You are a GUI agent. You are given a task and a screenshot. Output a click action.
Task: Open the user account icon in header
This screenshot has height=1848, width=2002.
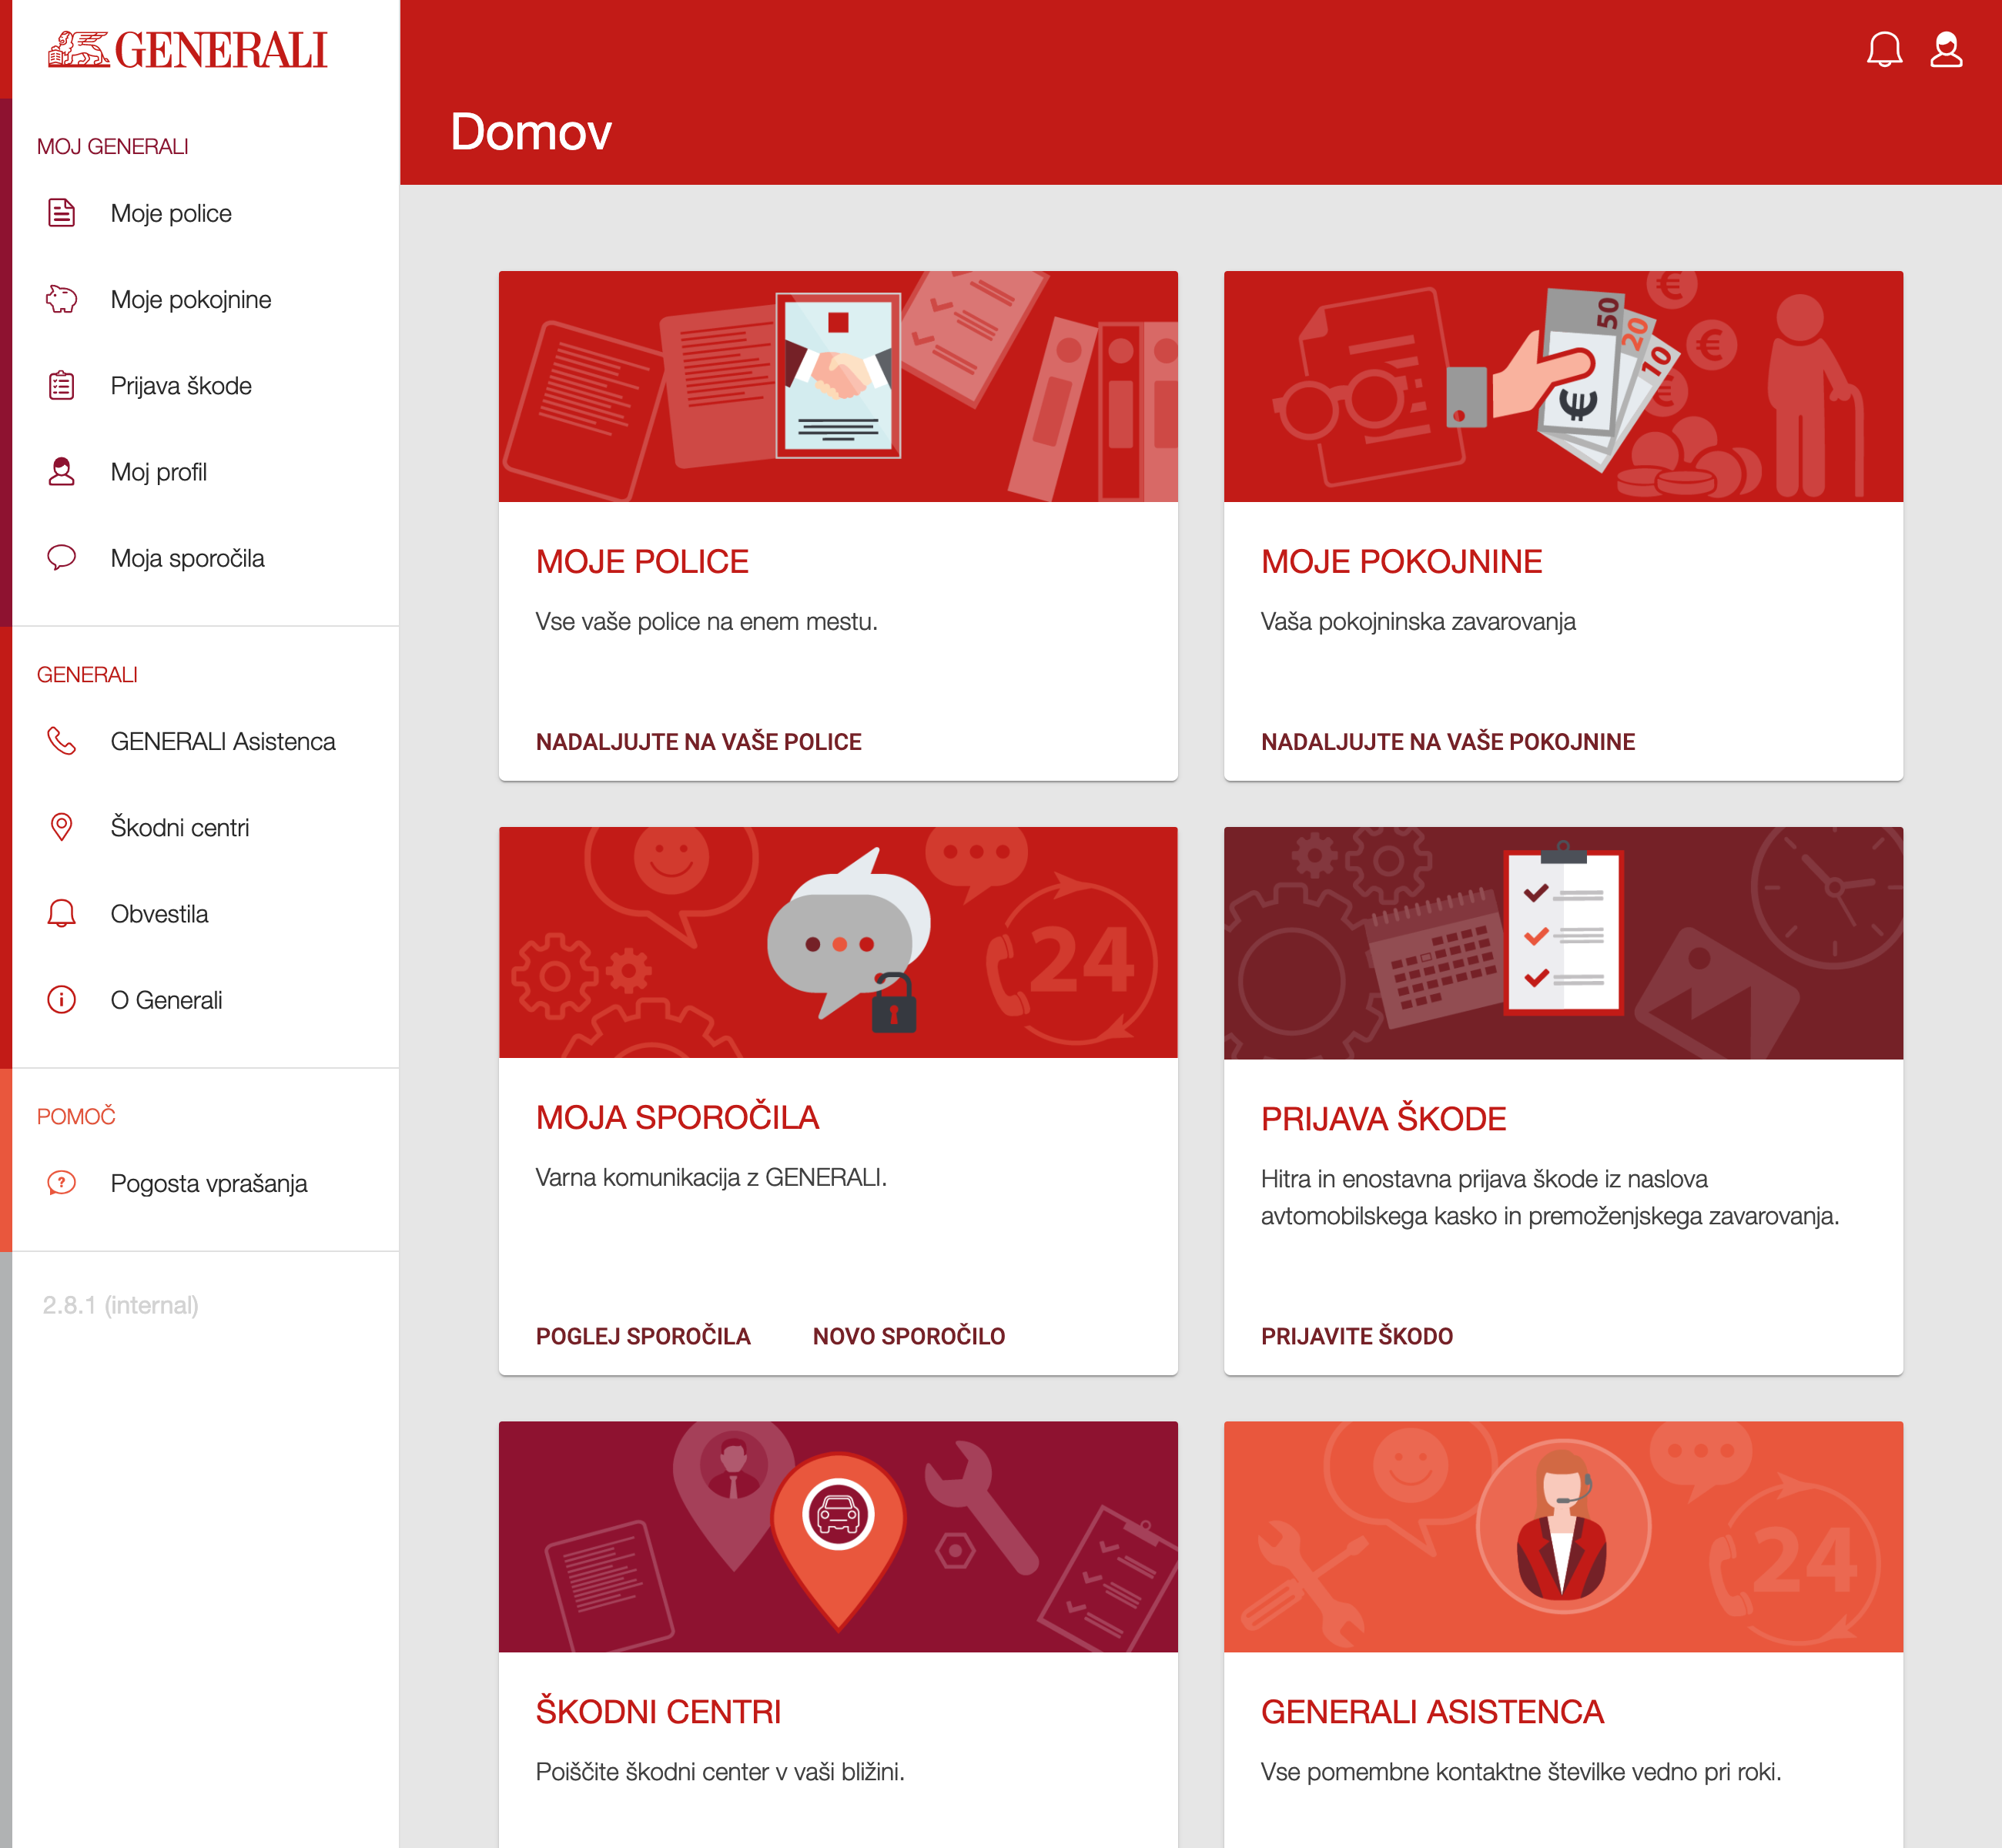point(1945,49)
